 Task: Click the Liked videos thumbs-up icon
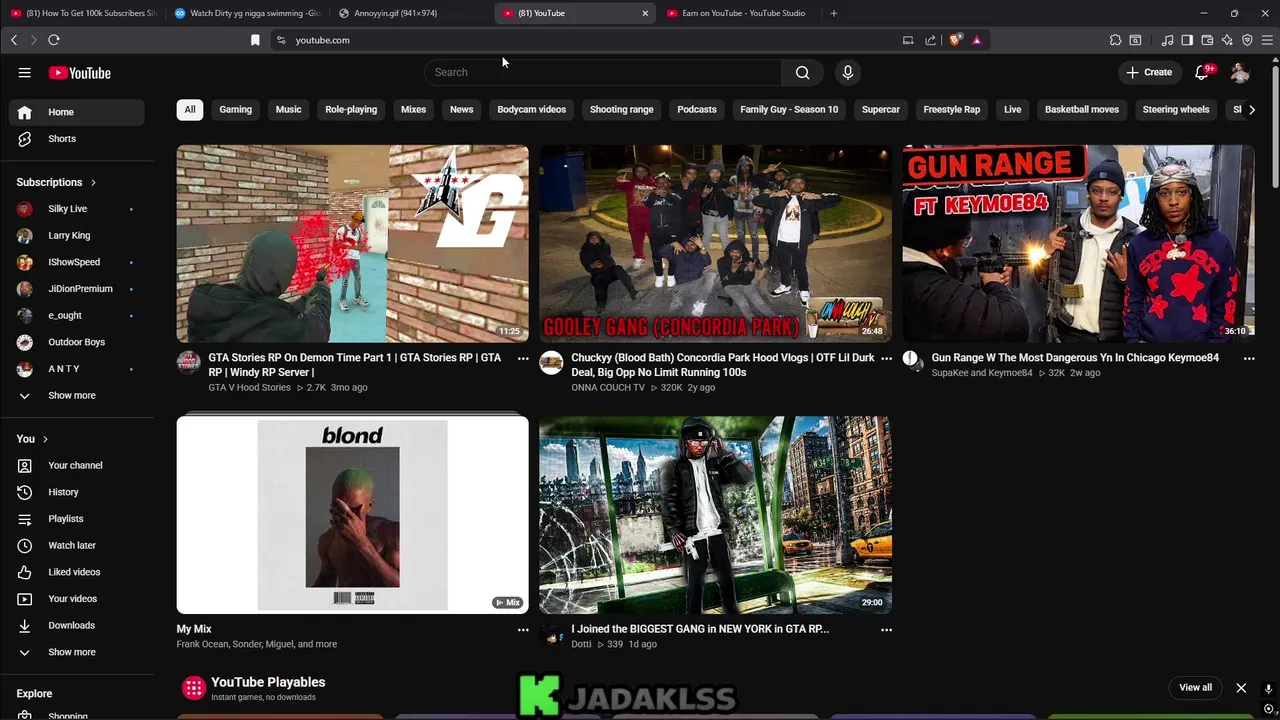coord(25,572)
